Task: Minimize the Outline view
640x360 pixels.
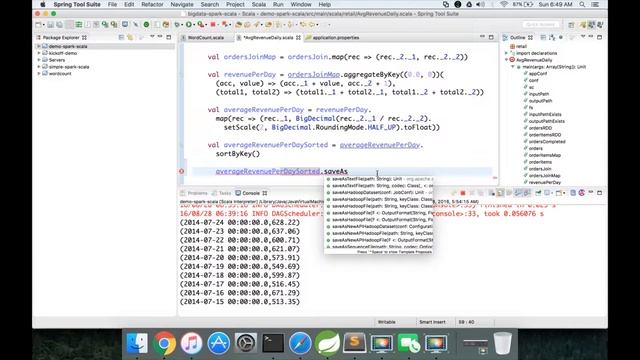Action: [x=591, y=37]
